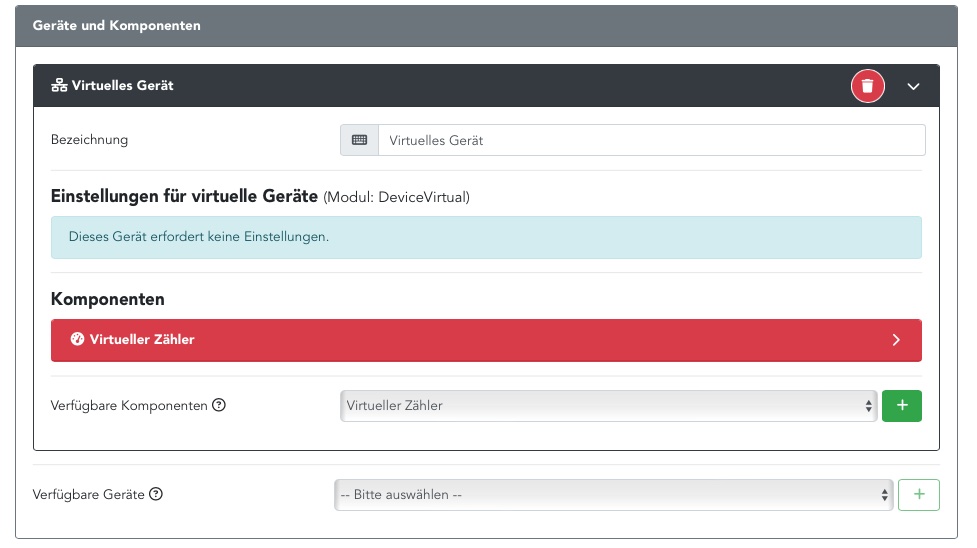Viewport: 977px width, 548px height.
Task: Open the Verfügbare Komponenten dropdown
Action: click(x=608, y=406)
